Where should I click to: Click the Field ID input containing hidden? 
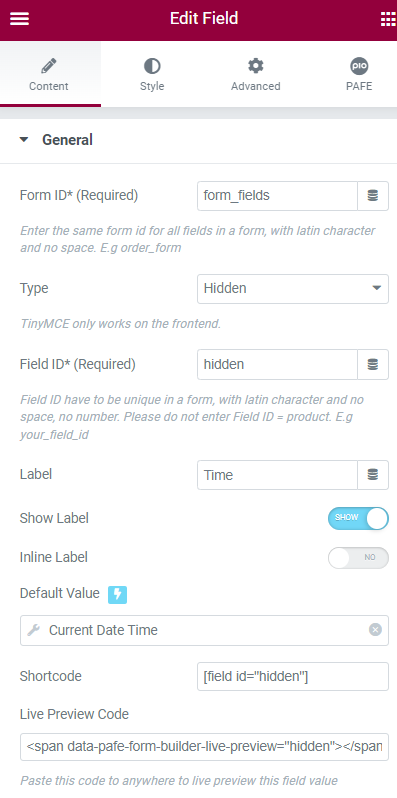tap(277, 364)
